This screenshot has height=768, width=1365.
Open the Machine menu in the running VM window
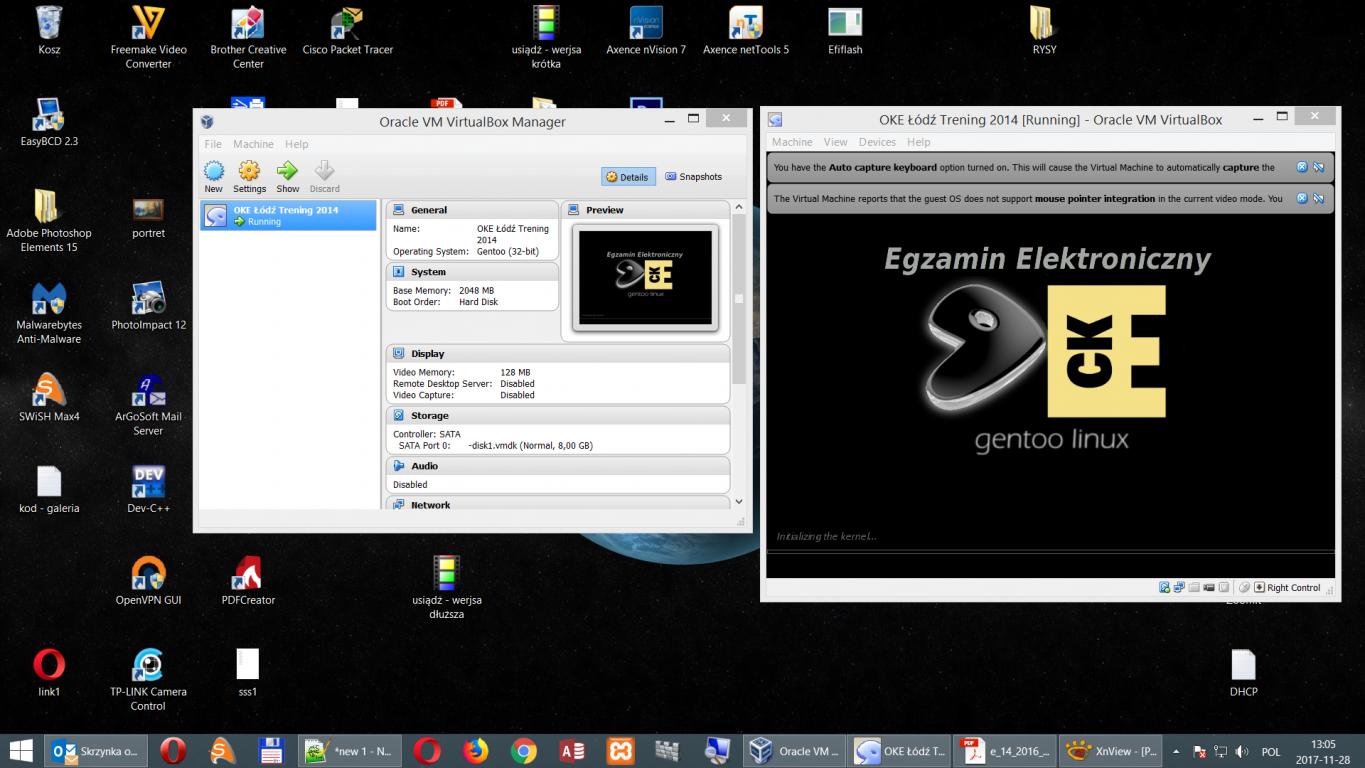[792, 142]
